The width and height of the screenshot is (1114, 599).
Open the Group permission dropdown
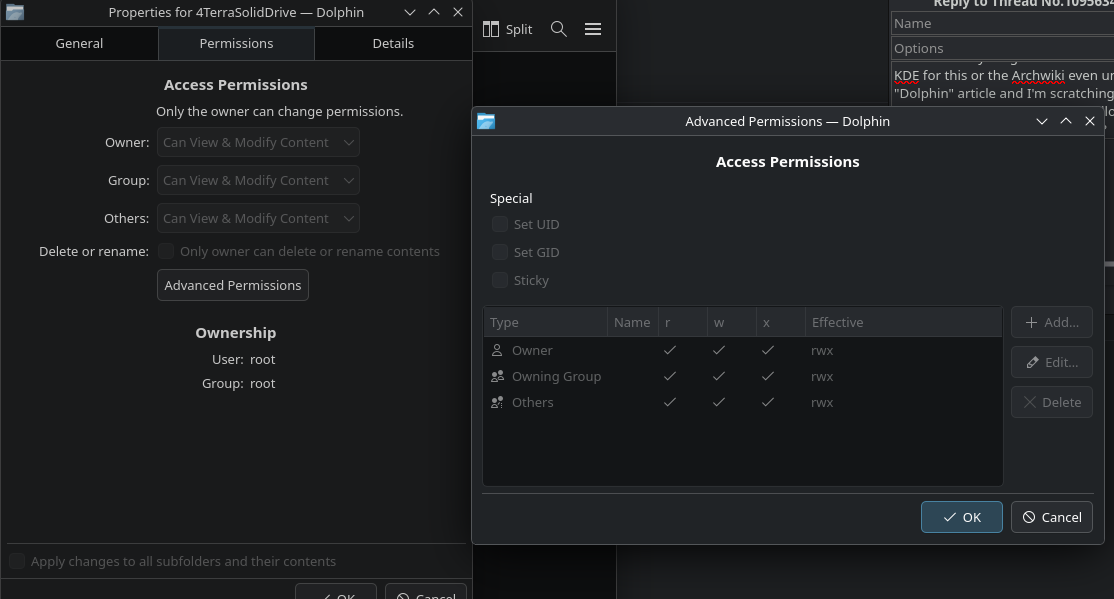point(258,180)
